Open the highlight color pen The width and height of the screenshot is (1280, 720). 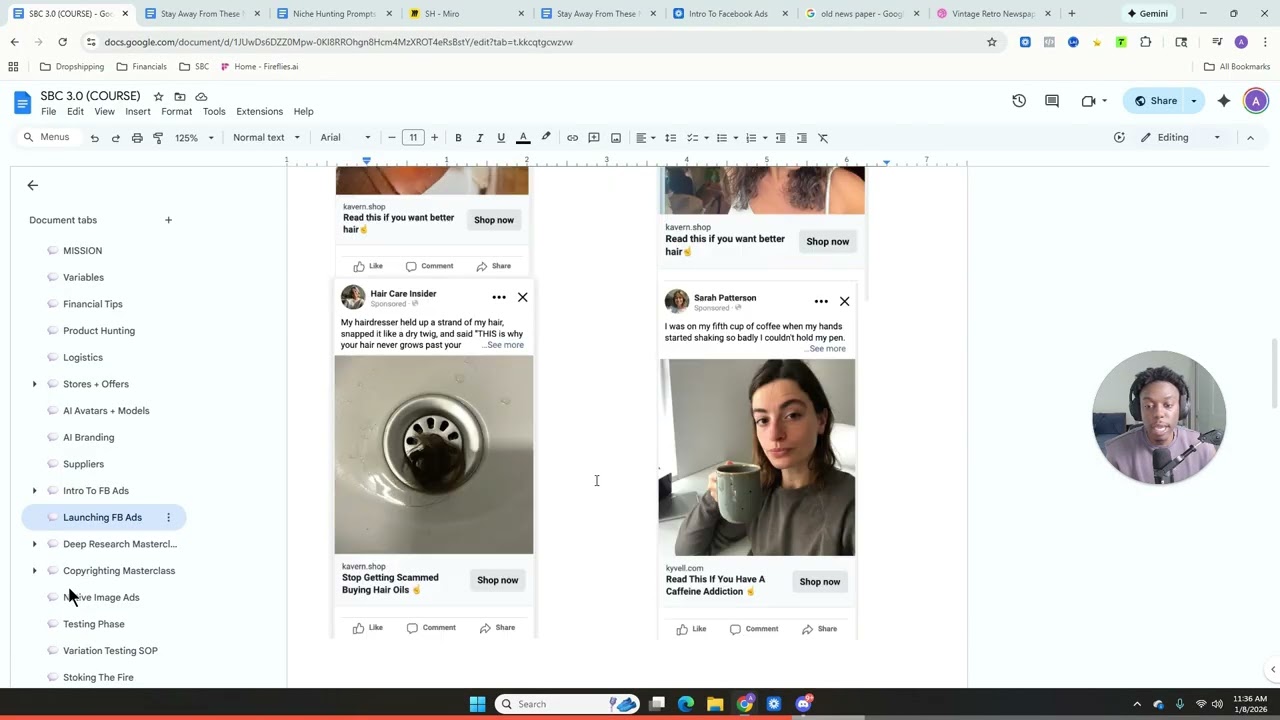[546, 138]
